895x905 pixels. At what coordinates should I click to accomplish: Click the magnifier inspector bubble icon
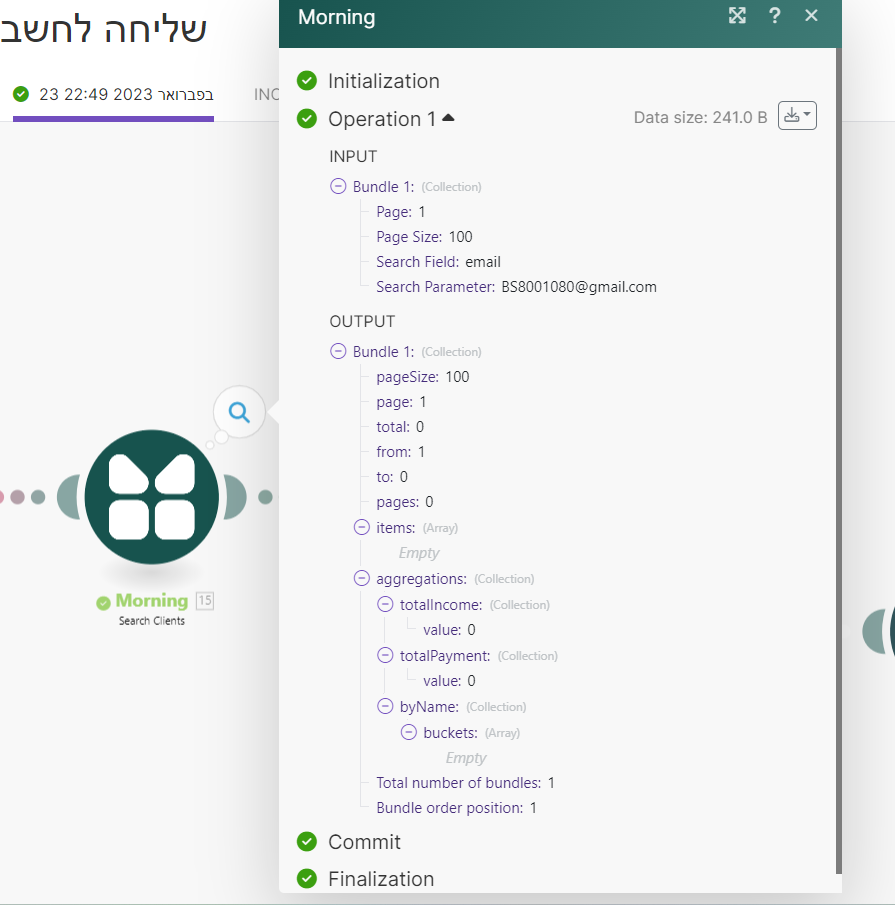pyautogui.click(x=239, y=412)
